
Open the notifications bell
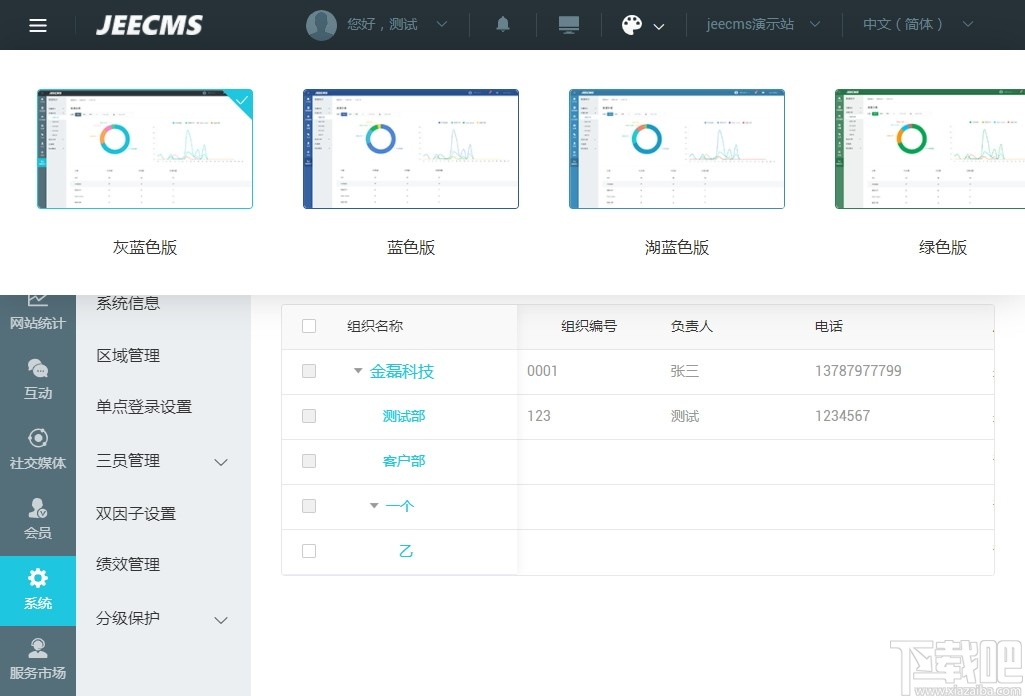tap(502, 24)
